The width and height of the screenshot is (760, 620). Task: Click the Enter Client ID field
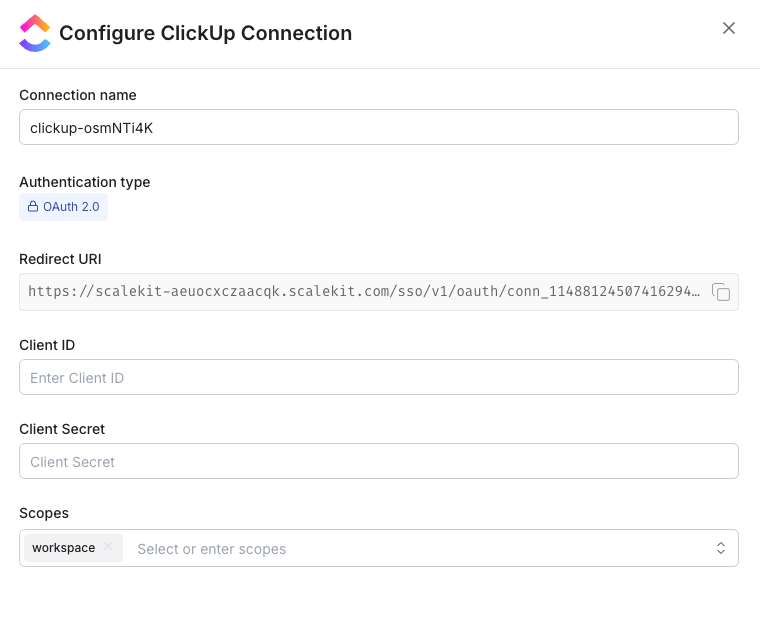pyautogui.click(x=379, y=377)
